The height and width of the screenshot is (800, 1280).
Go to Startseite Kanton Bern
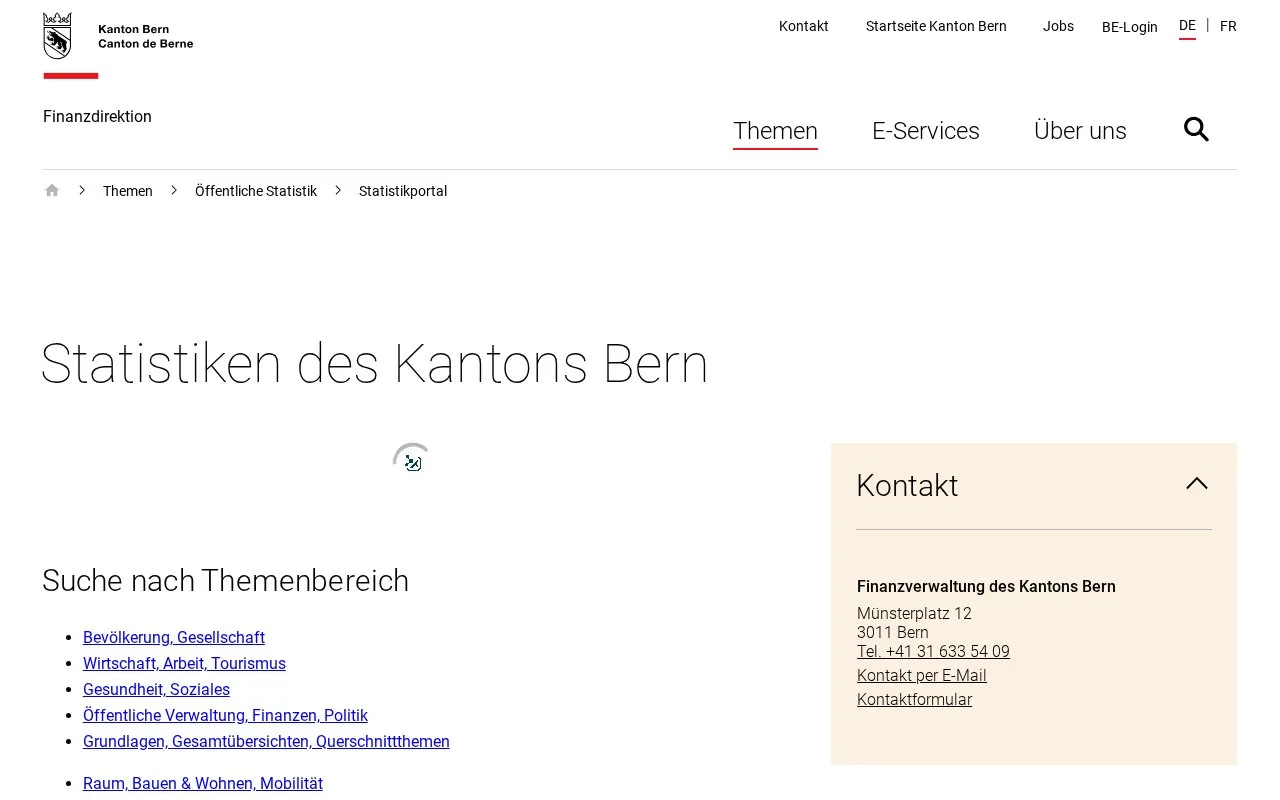click(936, 26)
